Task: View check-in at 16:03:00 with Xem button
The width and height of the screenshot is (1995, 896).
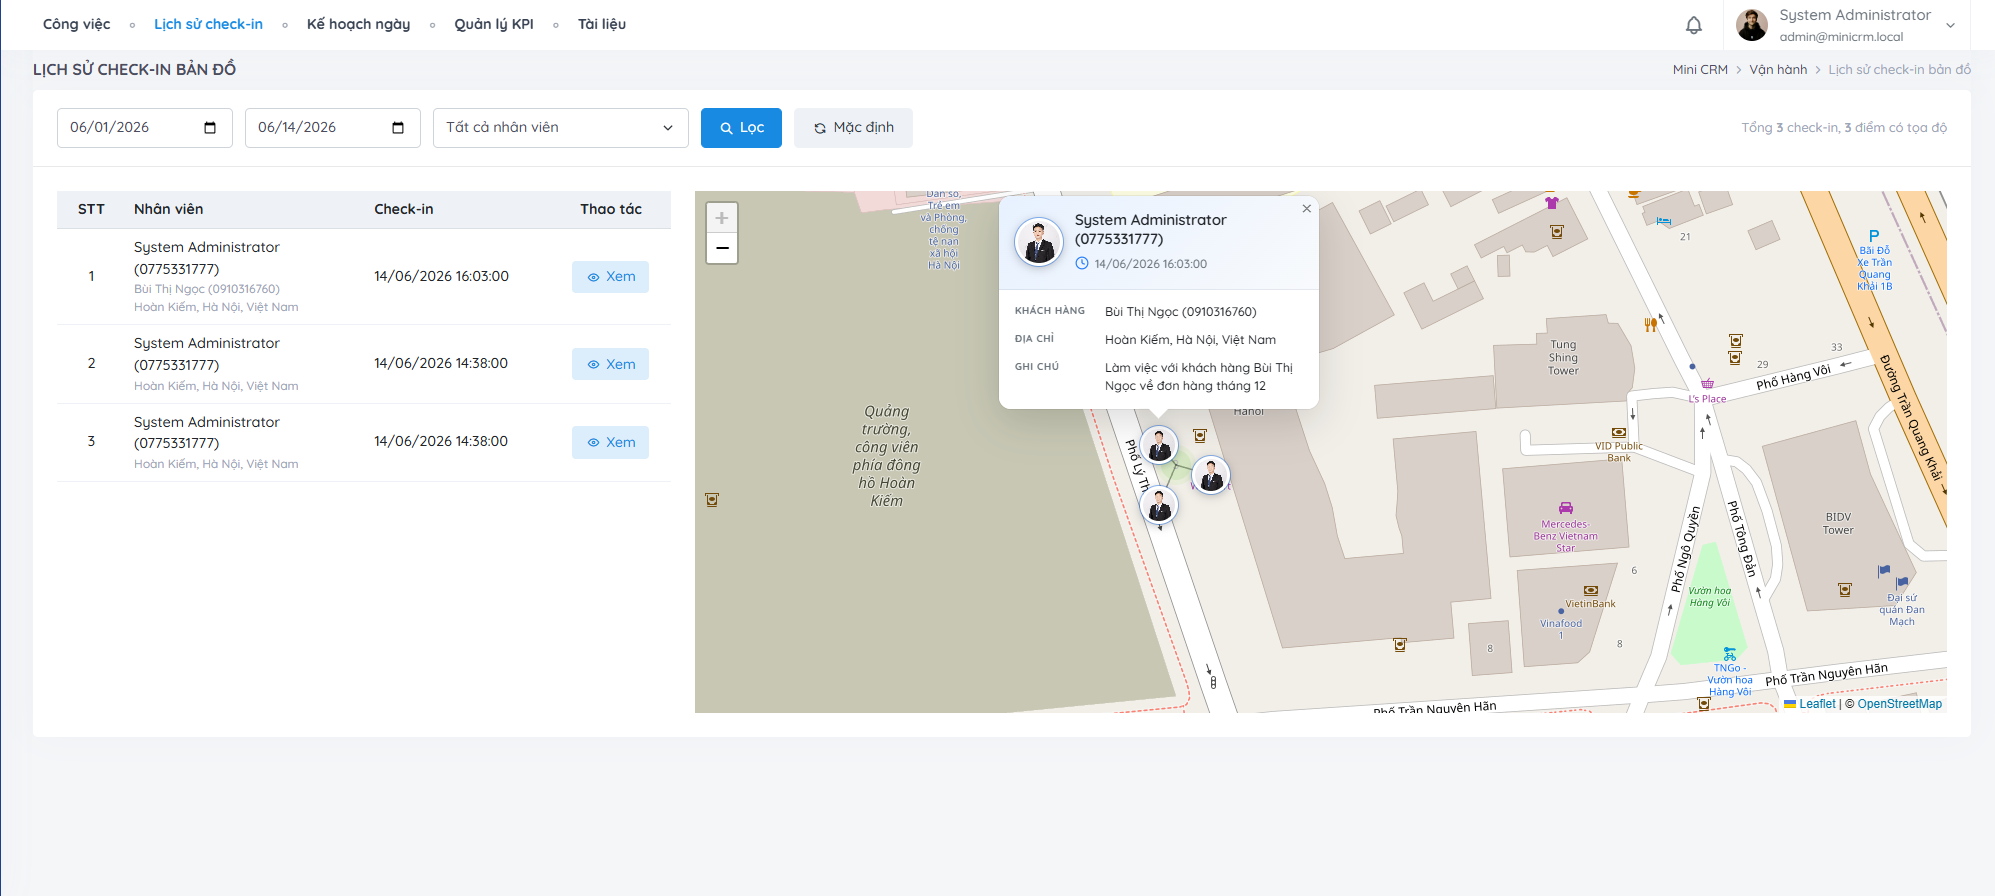Action: click(x=610, y=277)
